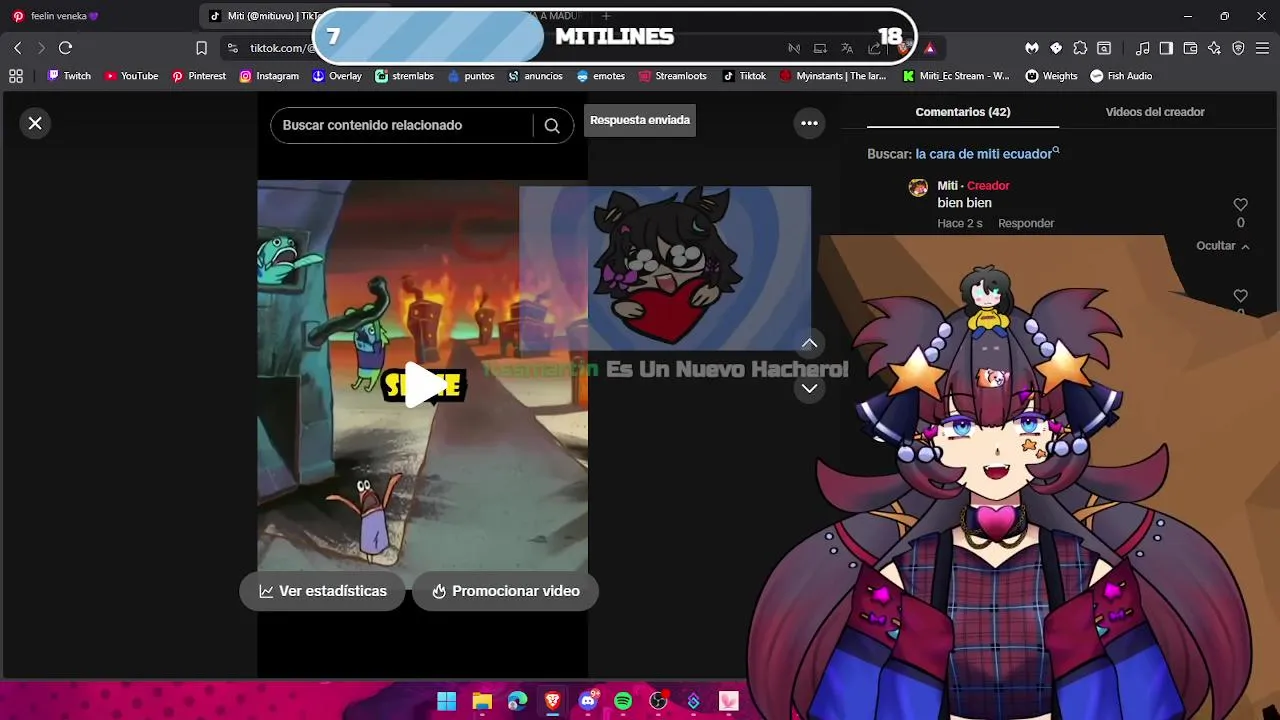Open the bookmarks apps grid icon

[x=16, y=76]
